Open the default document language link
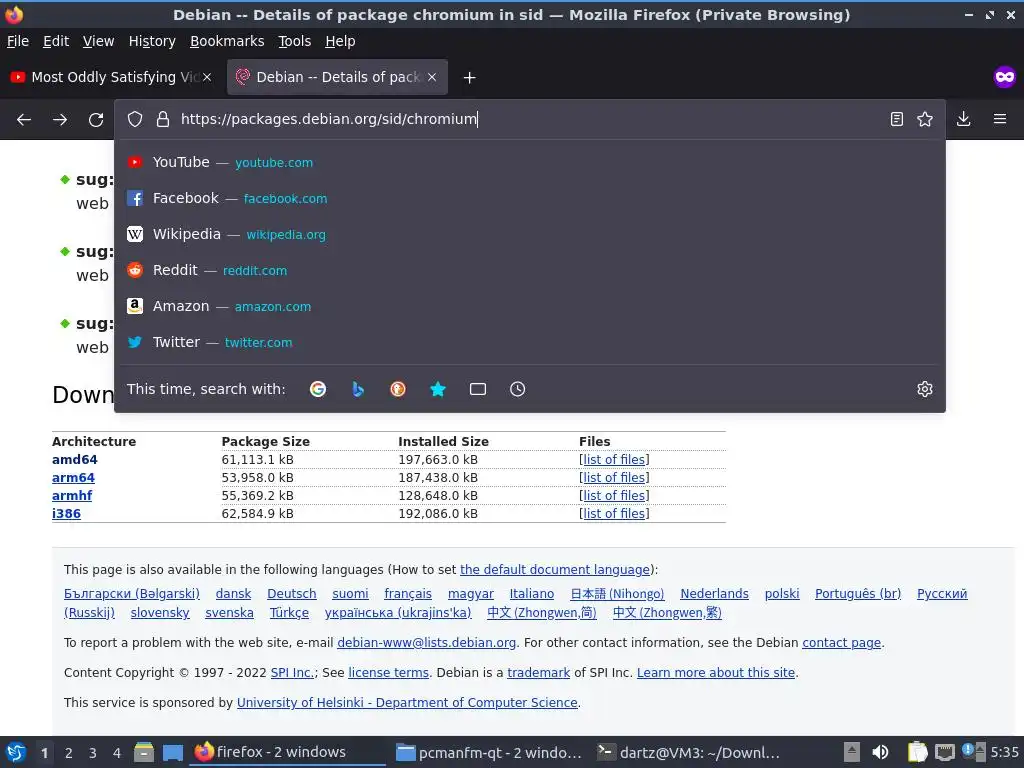The width and height of the screenshot is (1024, 768). coord(555,569)
